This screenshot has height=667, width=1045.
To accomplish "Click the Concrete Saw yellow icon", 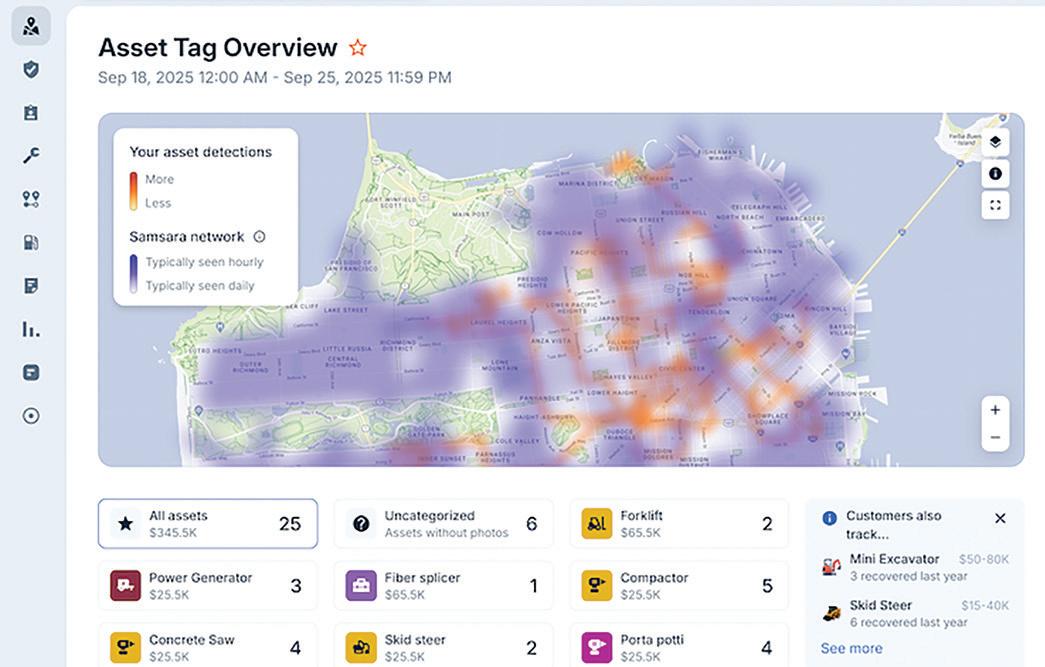I will point(125,647).
